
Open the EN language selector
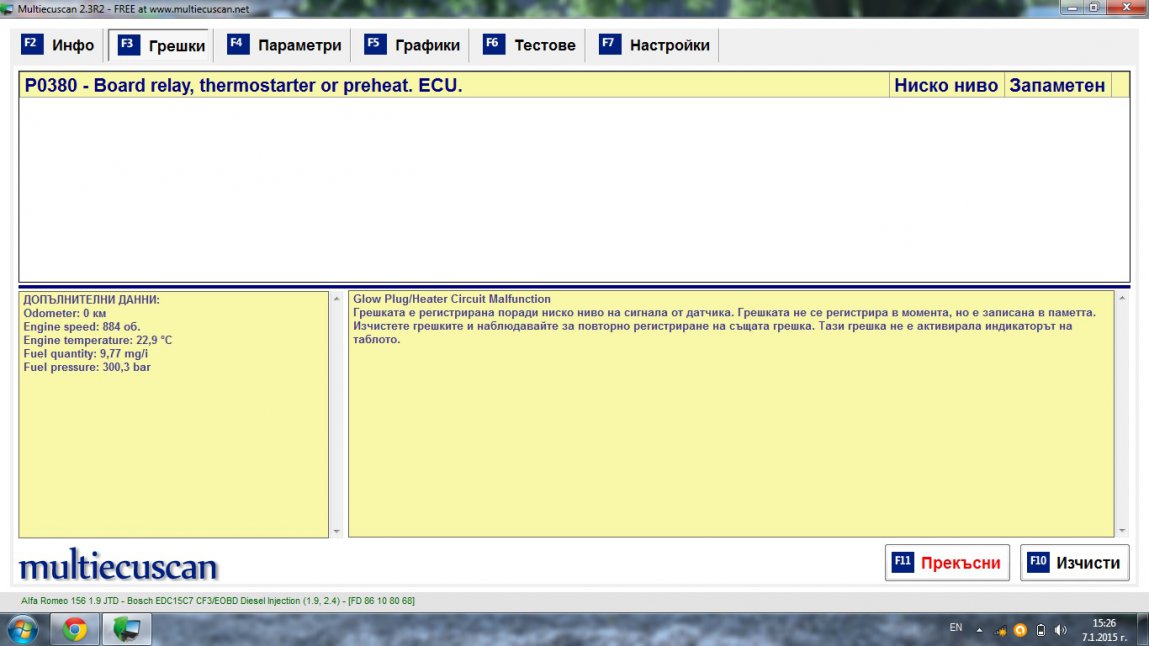point(956,628)
